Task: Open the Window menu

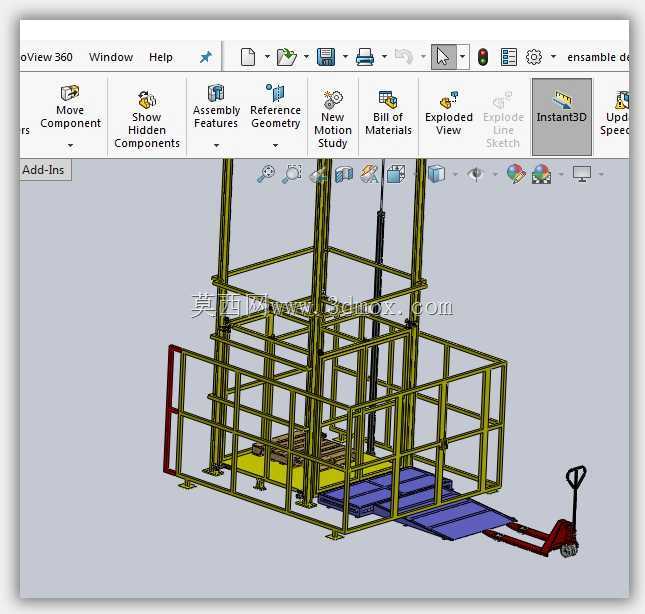Action: 111,57
